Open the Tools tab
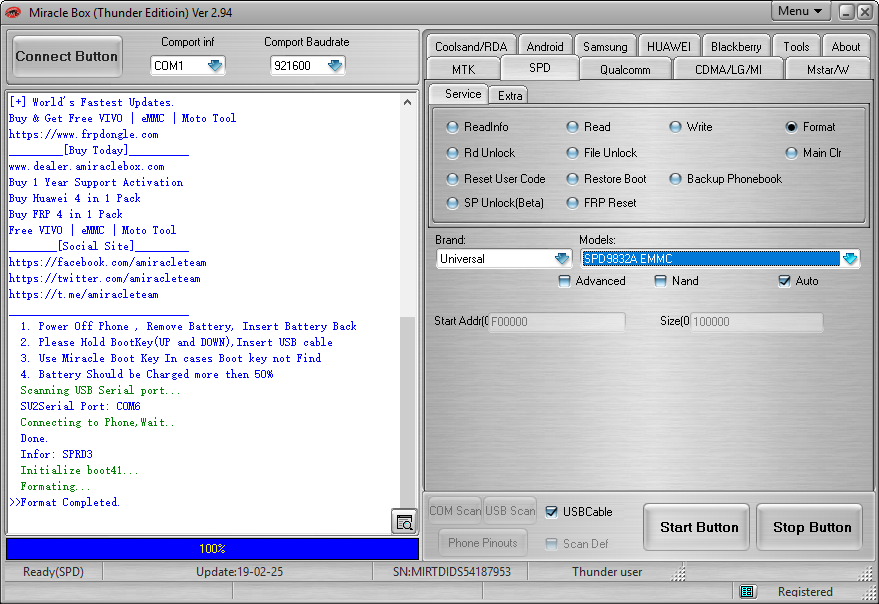Screen dimensions: 879x604 point(796,47)
